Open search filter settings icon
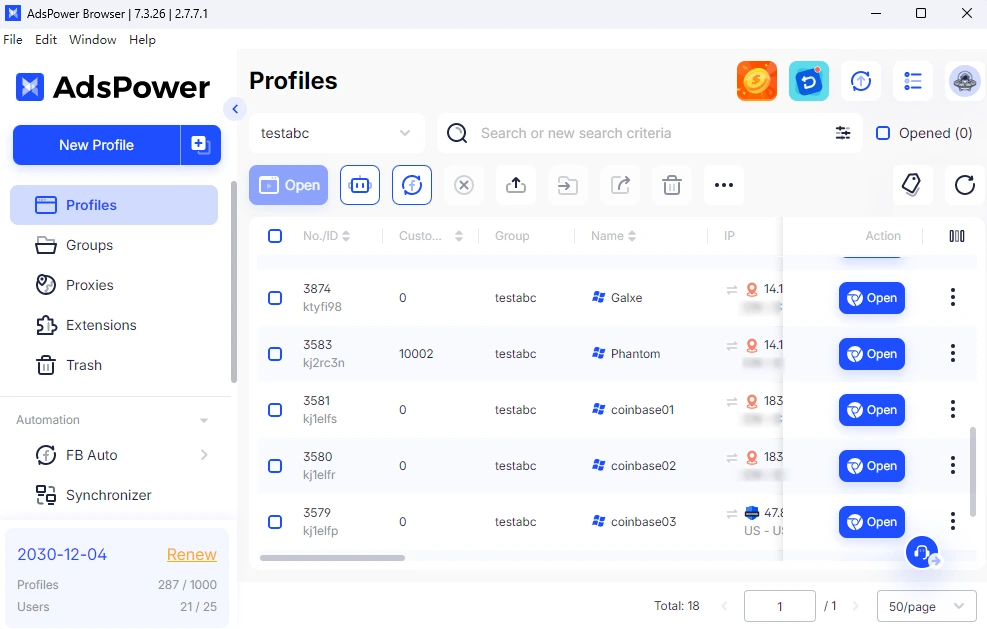Screen dimensions: 987x629 tap(843, 133)
